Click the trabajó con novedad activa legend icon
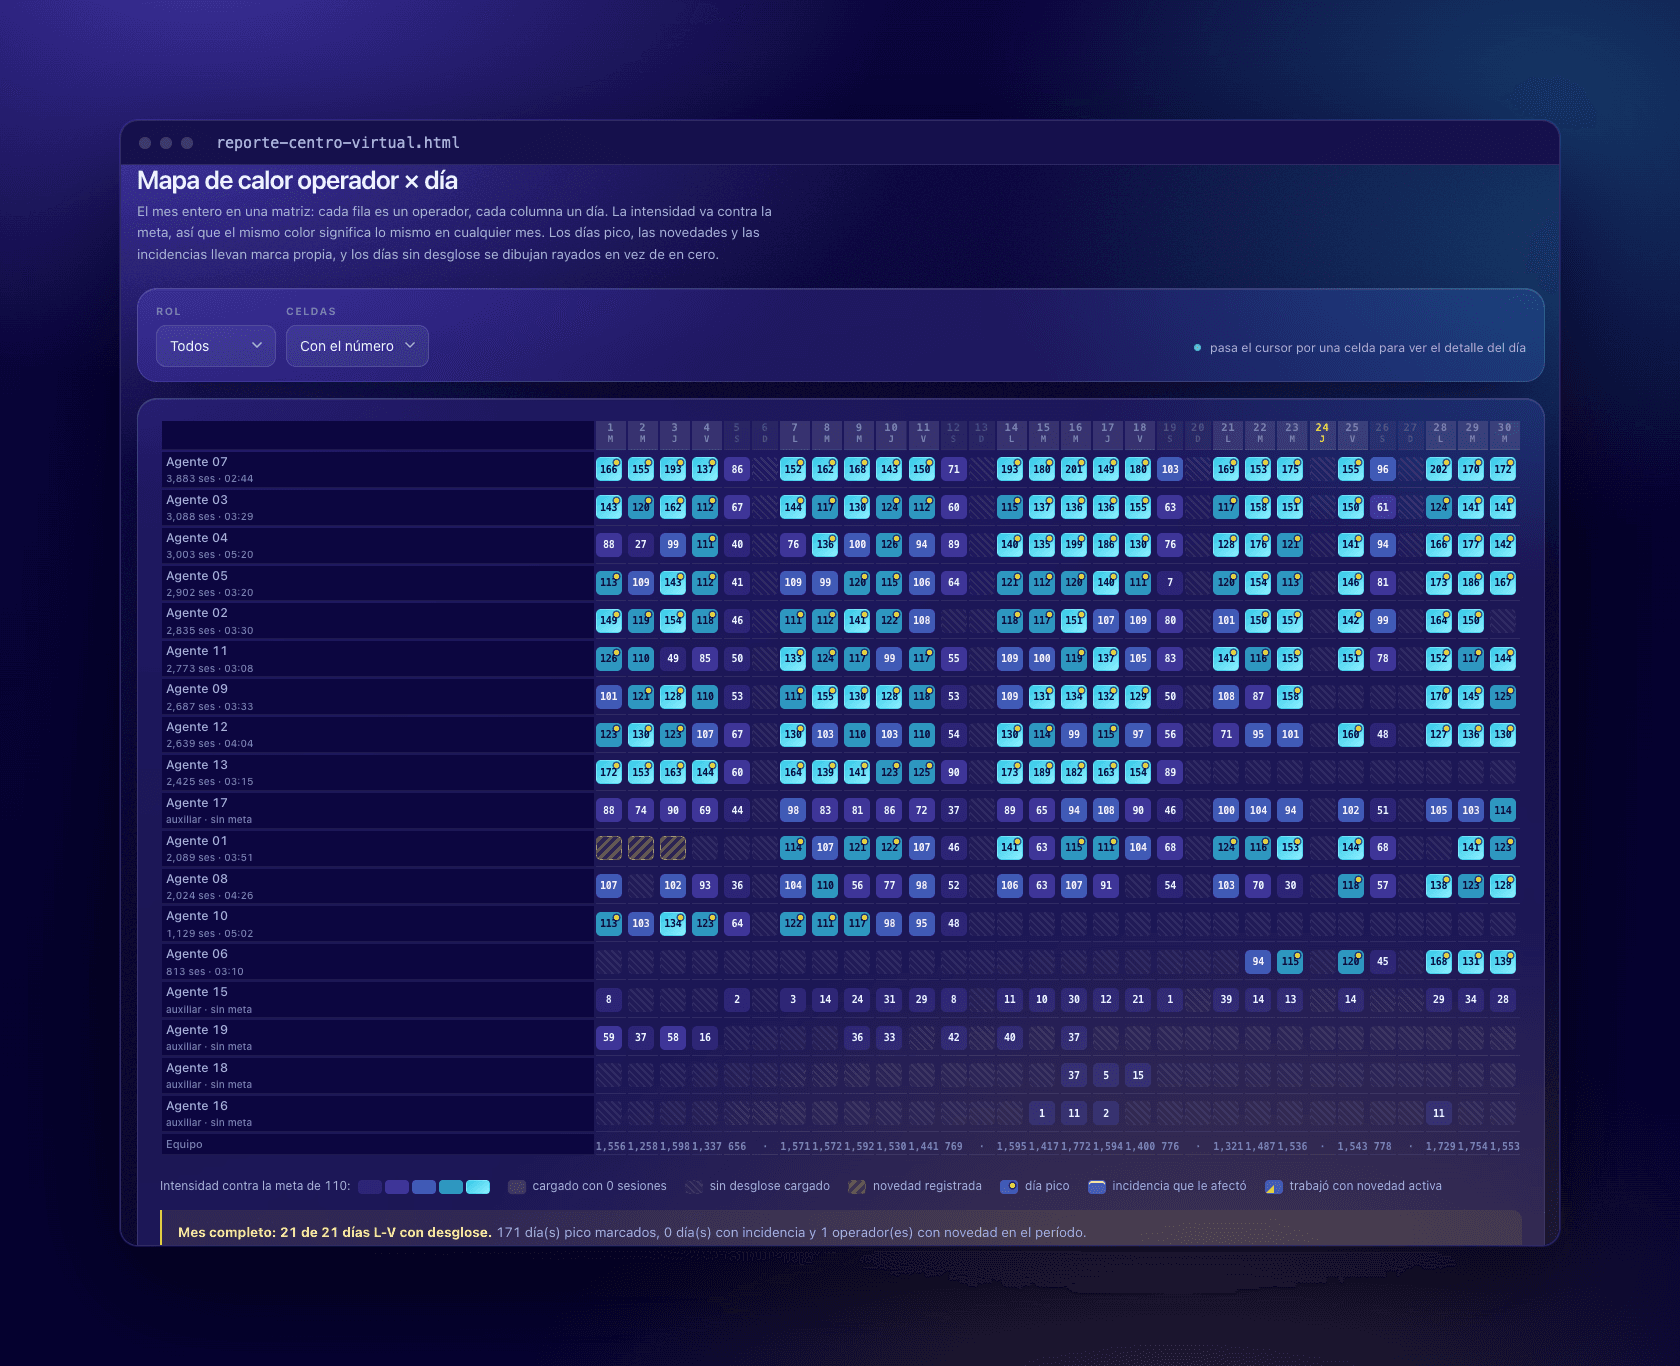 tap(1274, 1186)
